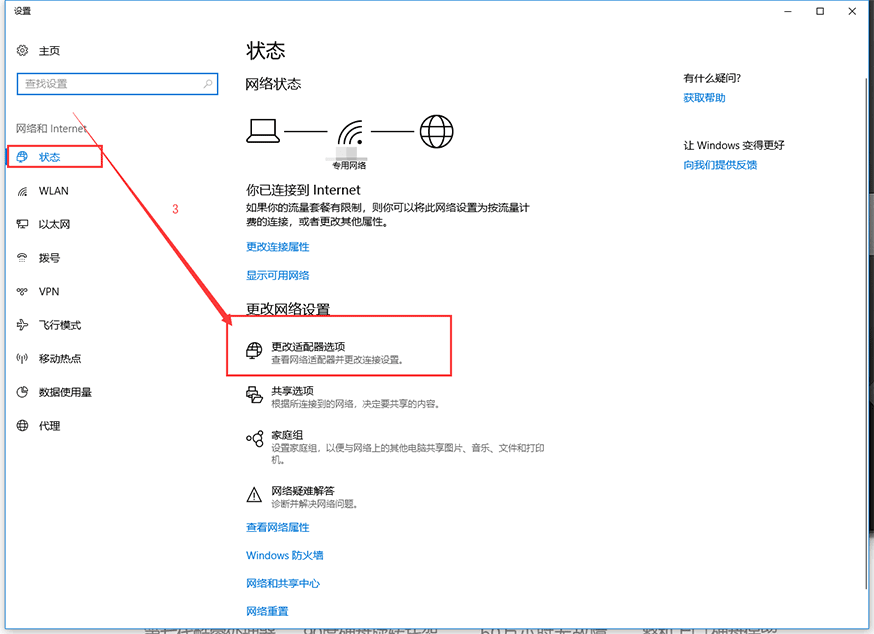The width and height of the screenshot is (874, 634).
Task: Click the 显示可用网络 link
Action: pos(277,275)
